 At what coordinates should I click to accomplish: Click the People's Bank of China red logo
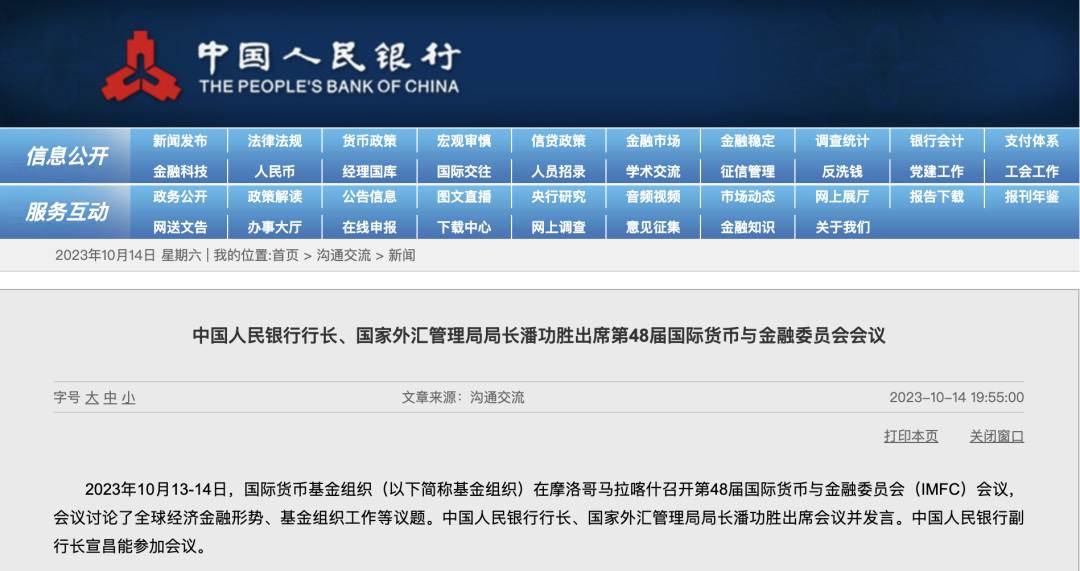(141, 66)
